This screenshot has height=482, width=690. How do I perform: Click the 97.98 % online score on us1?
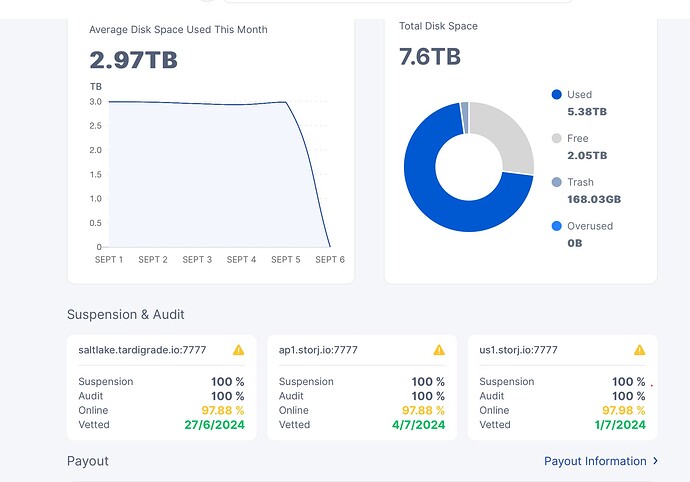click(621, 411)
